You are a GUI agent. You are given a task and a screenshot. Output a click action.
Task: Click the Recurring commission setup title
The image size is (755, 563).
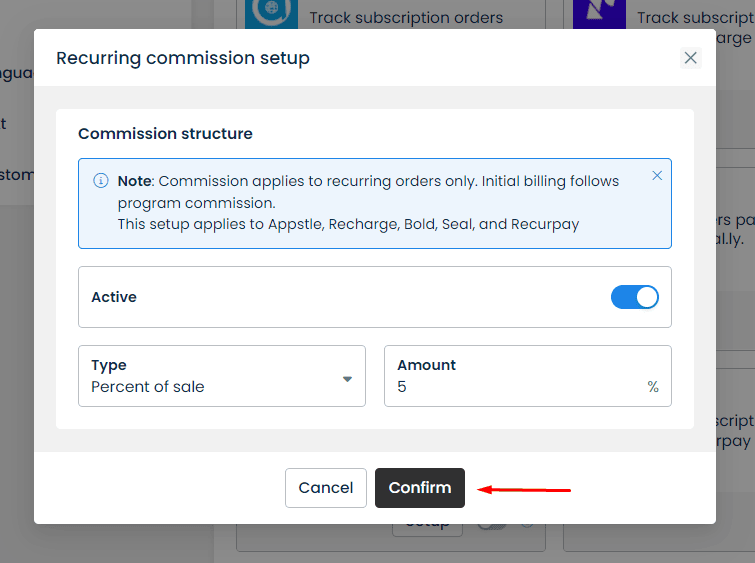tap(183, 58)
